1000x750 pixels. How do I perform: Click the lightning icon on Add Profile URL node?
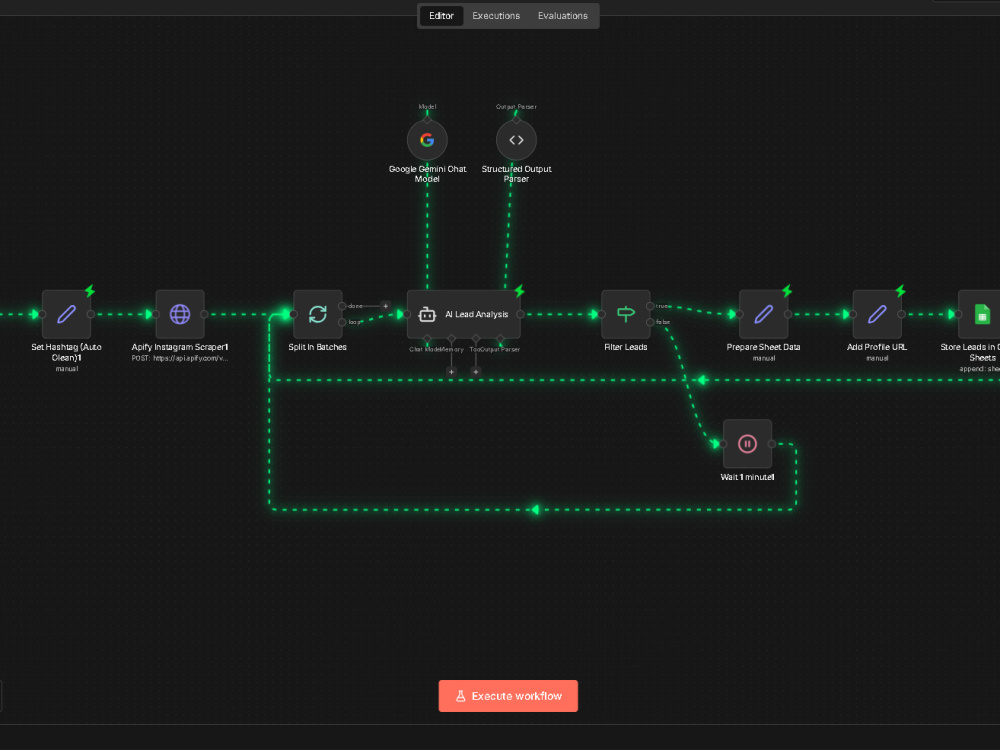pyautogui.click(x=901, y=291)
